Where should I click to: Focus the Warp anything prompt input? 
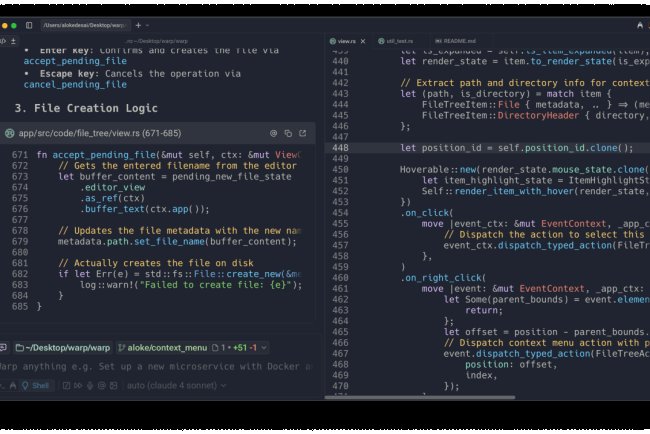(155, 366)
